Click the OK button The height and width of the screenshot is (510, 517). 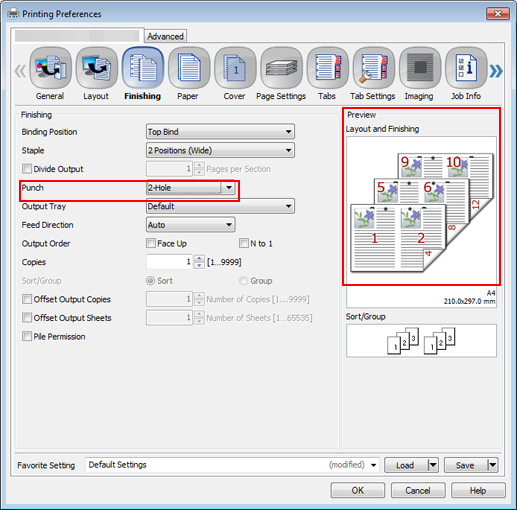click(358, 490)
